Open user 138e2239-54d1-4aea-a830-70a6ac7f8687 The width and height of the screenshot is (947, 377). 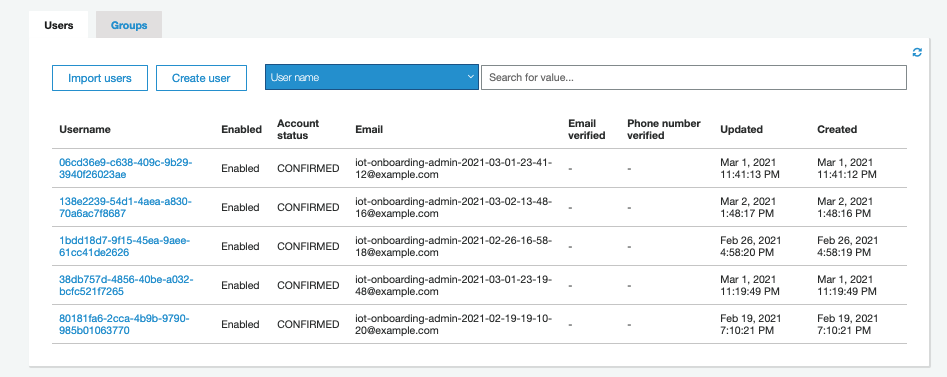pyautogui.click(x=126, y=207)
